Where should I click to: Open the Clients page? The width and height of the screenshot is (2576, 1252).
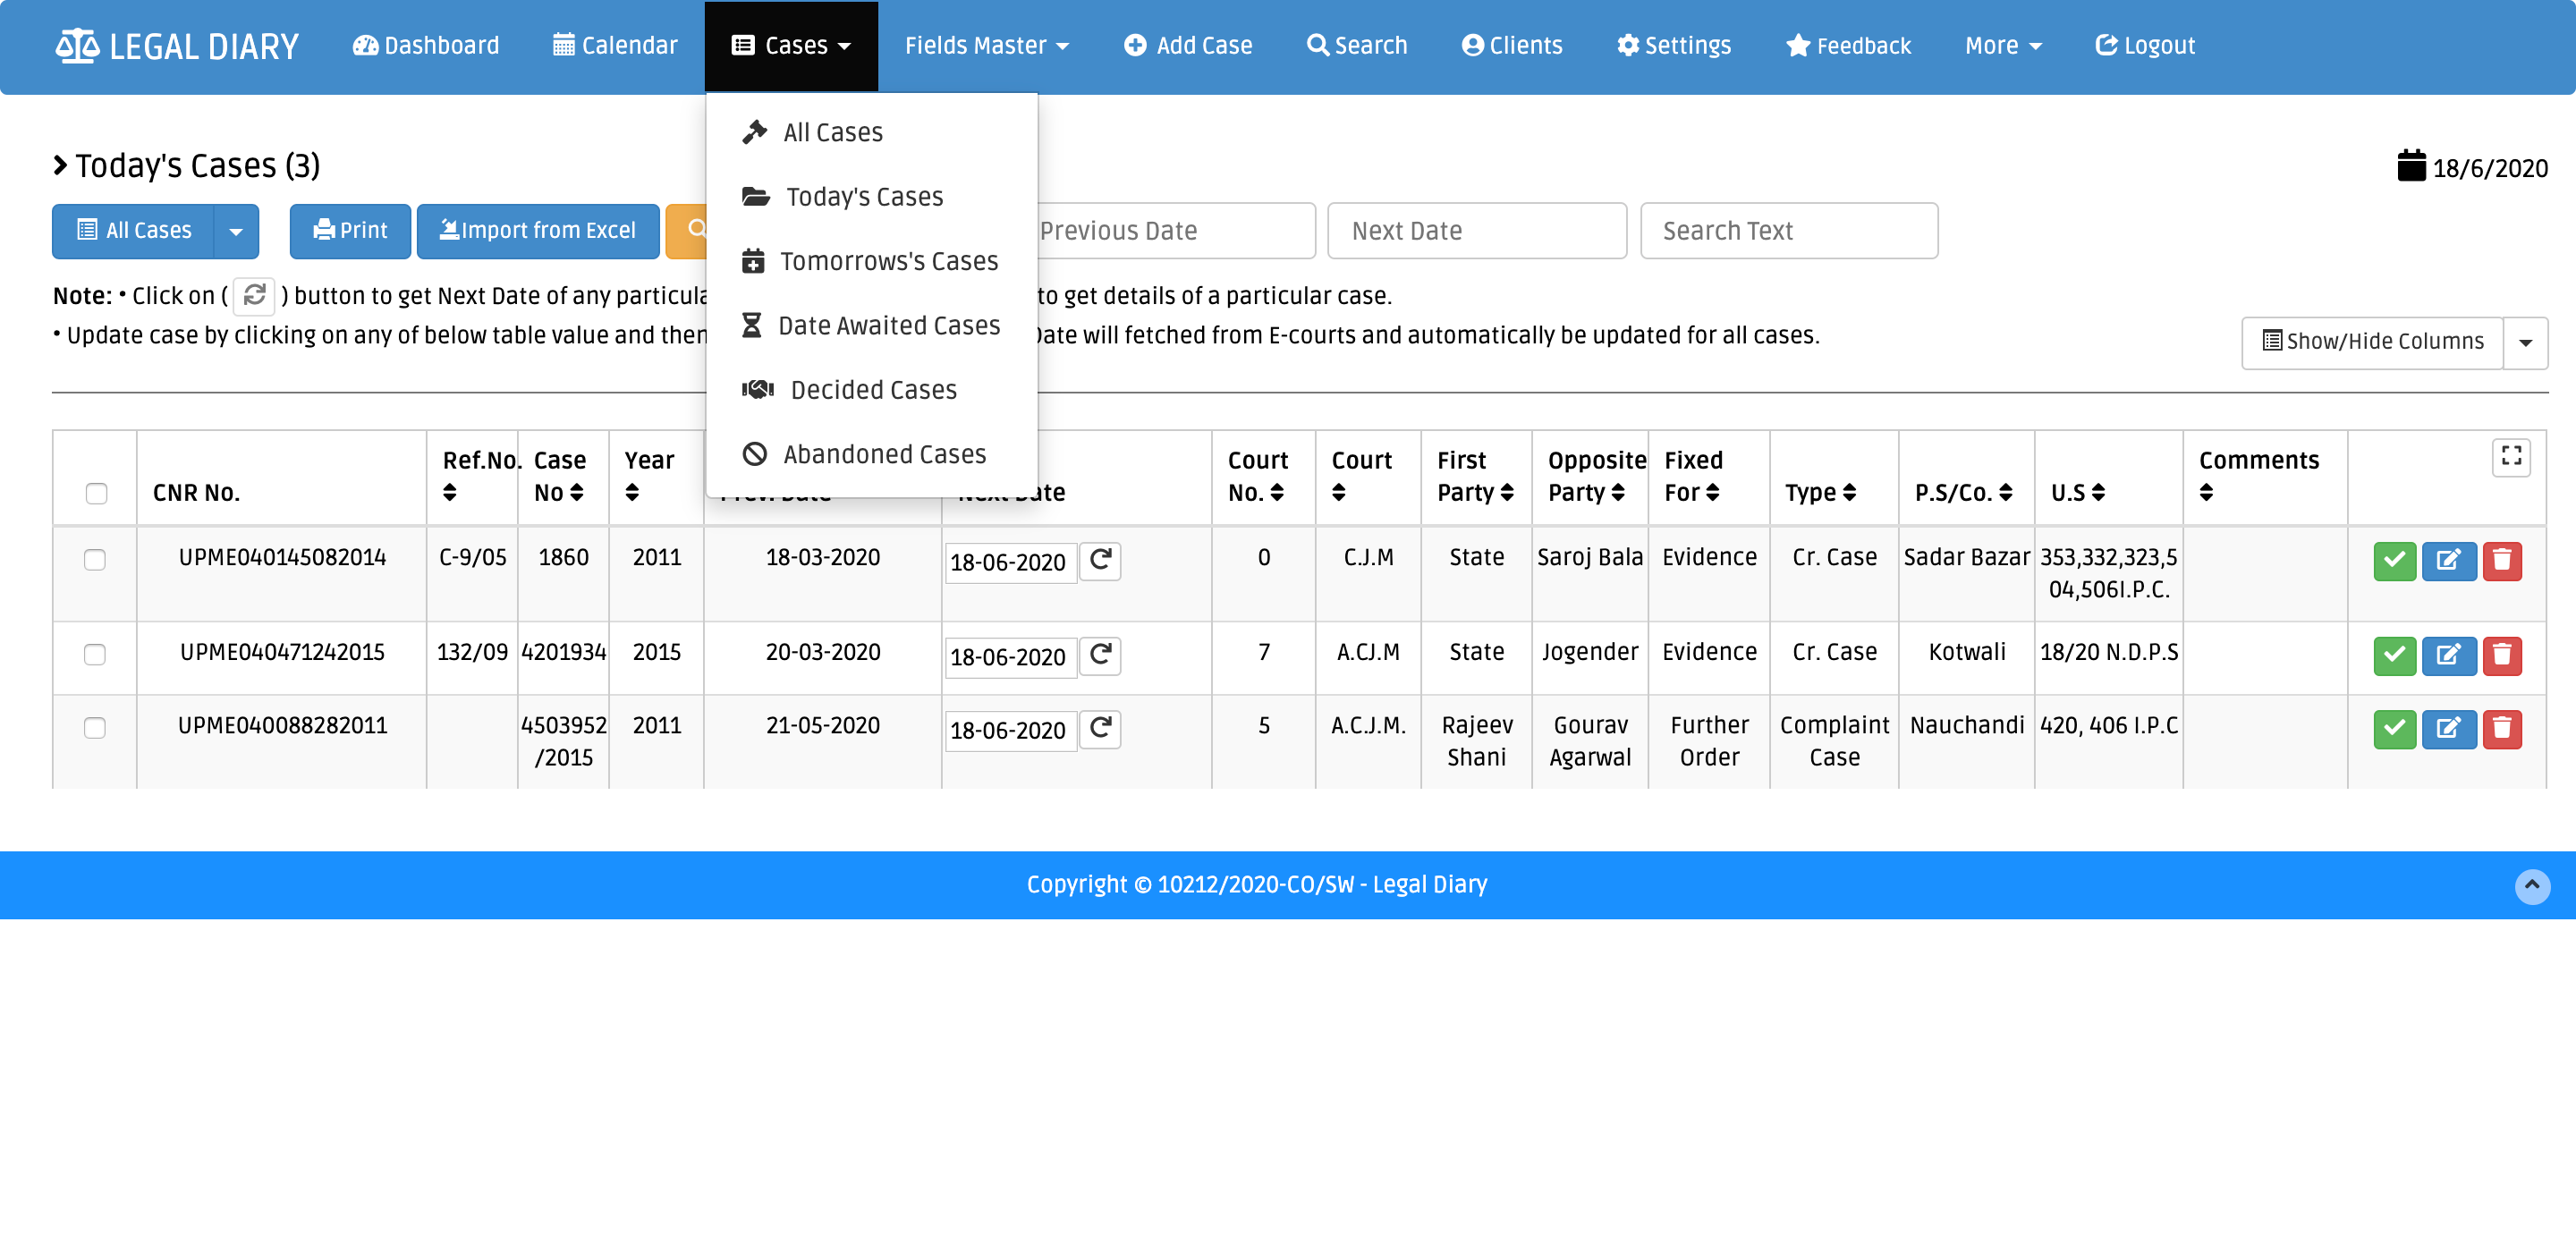[x=1512, y=46]
